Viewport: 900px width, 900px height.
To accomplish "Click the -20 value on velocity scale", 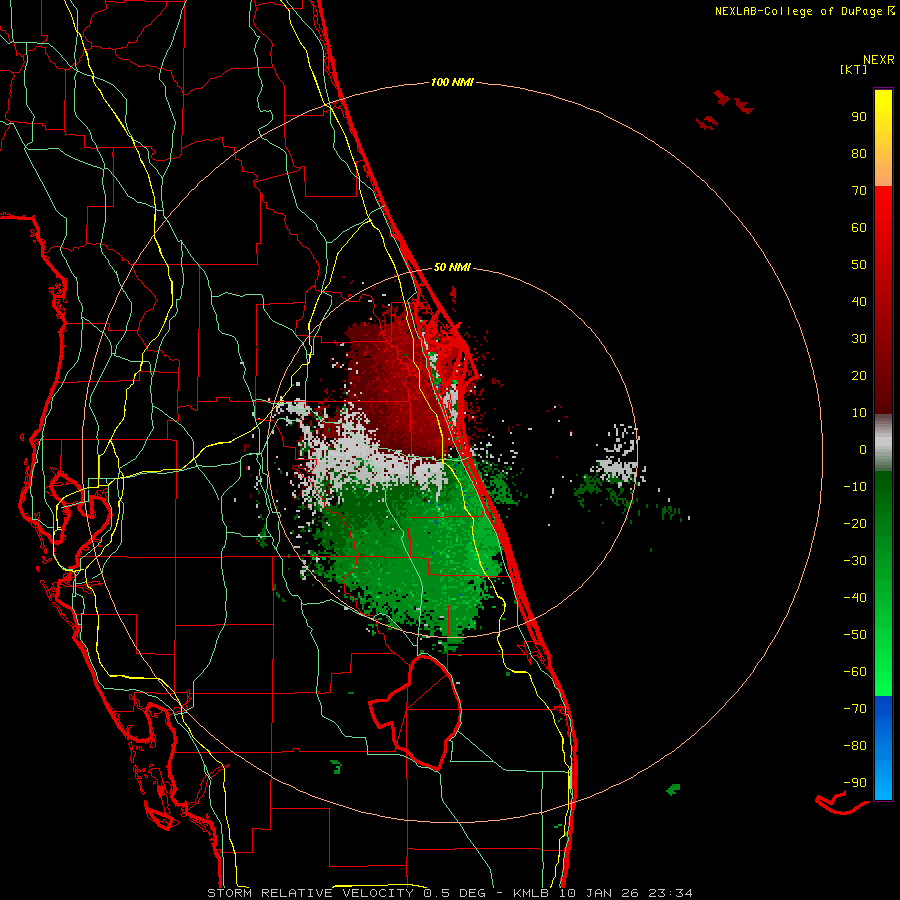I will click(855, 524).
